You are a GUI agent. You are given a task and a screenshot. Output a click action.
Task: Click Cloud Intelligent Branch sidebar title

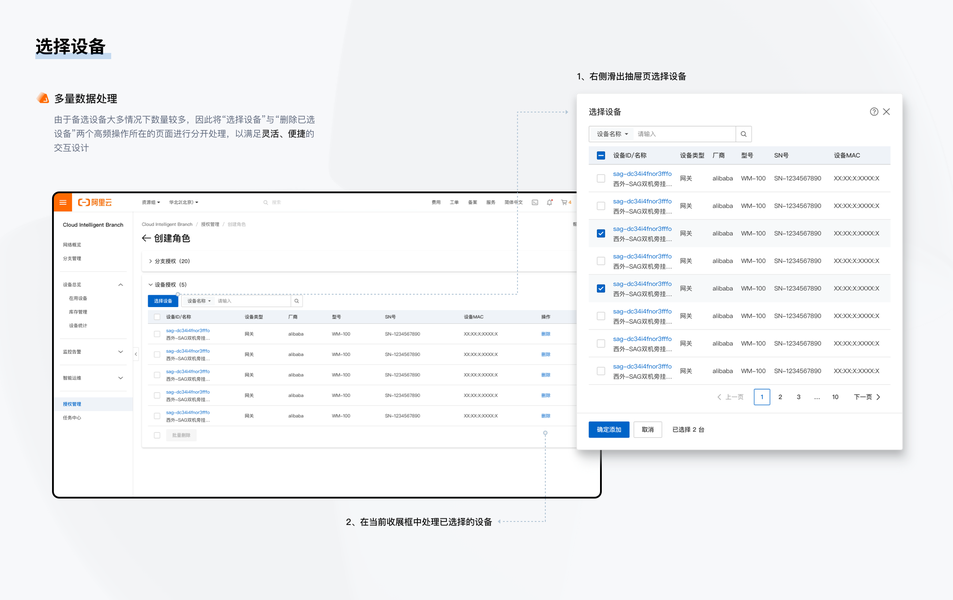(x=93, y=225)
